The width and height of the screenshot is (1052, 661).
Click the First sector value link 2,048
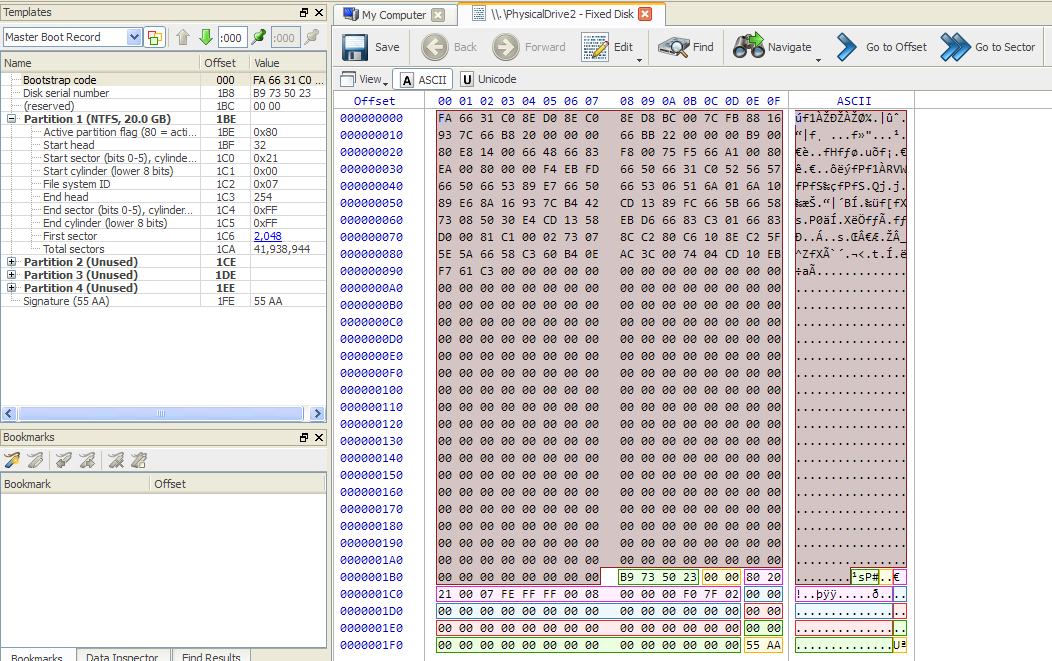pyautogui.click(x=267, y=236)
